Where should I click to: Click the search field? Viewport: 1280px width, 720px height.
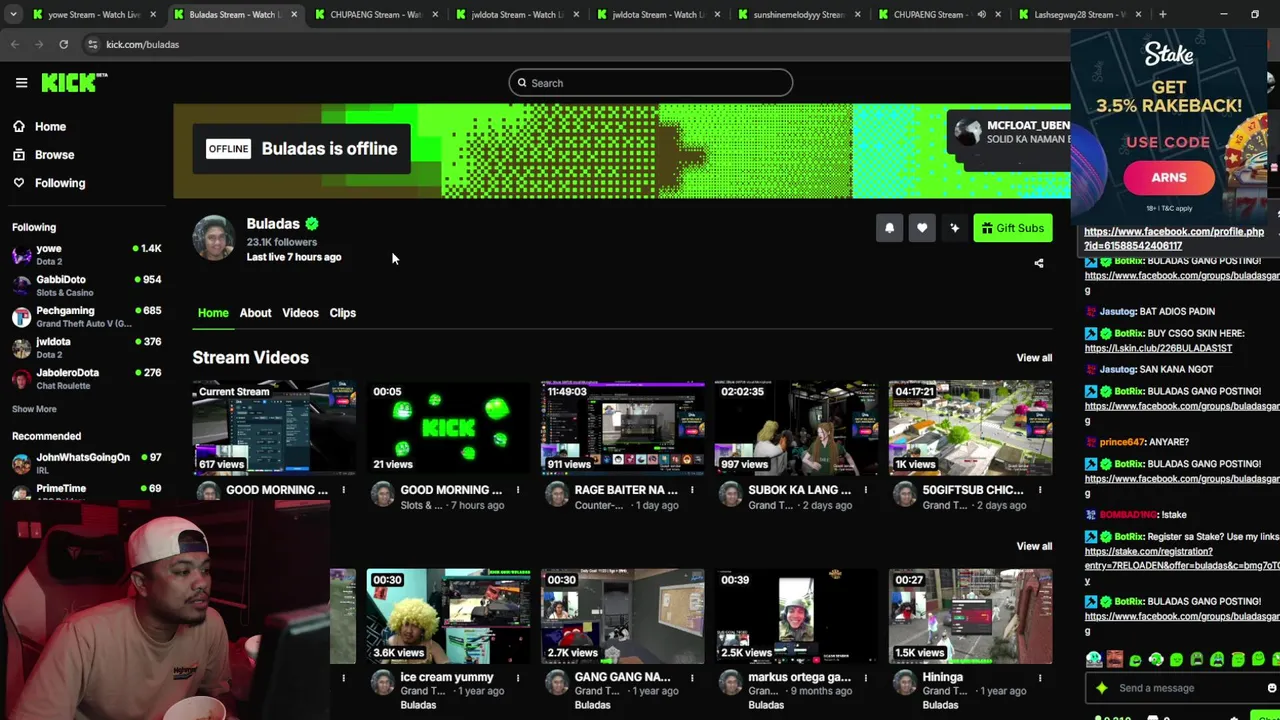point(650,83)
